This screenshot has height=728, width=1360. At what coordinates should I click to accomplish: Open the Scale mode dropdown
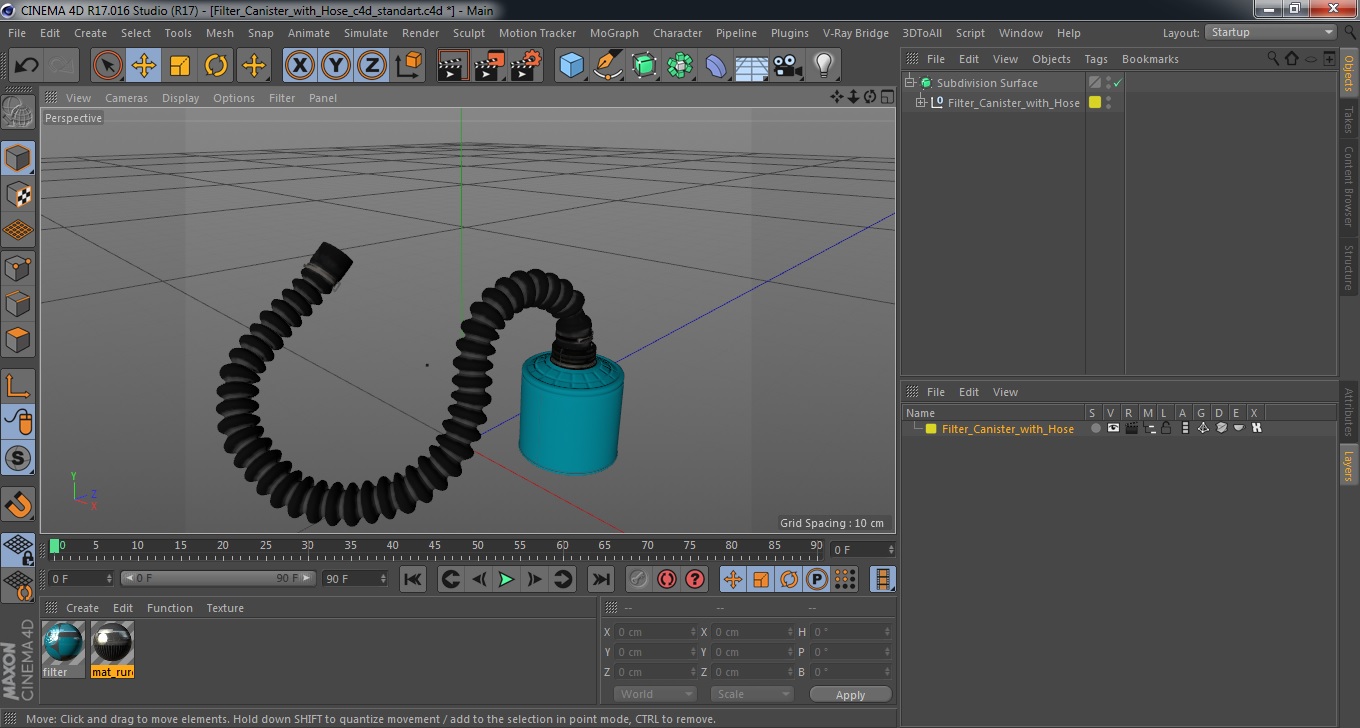coord(752,694)
